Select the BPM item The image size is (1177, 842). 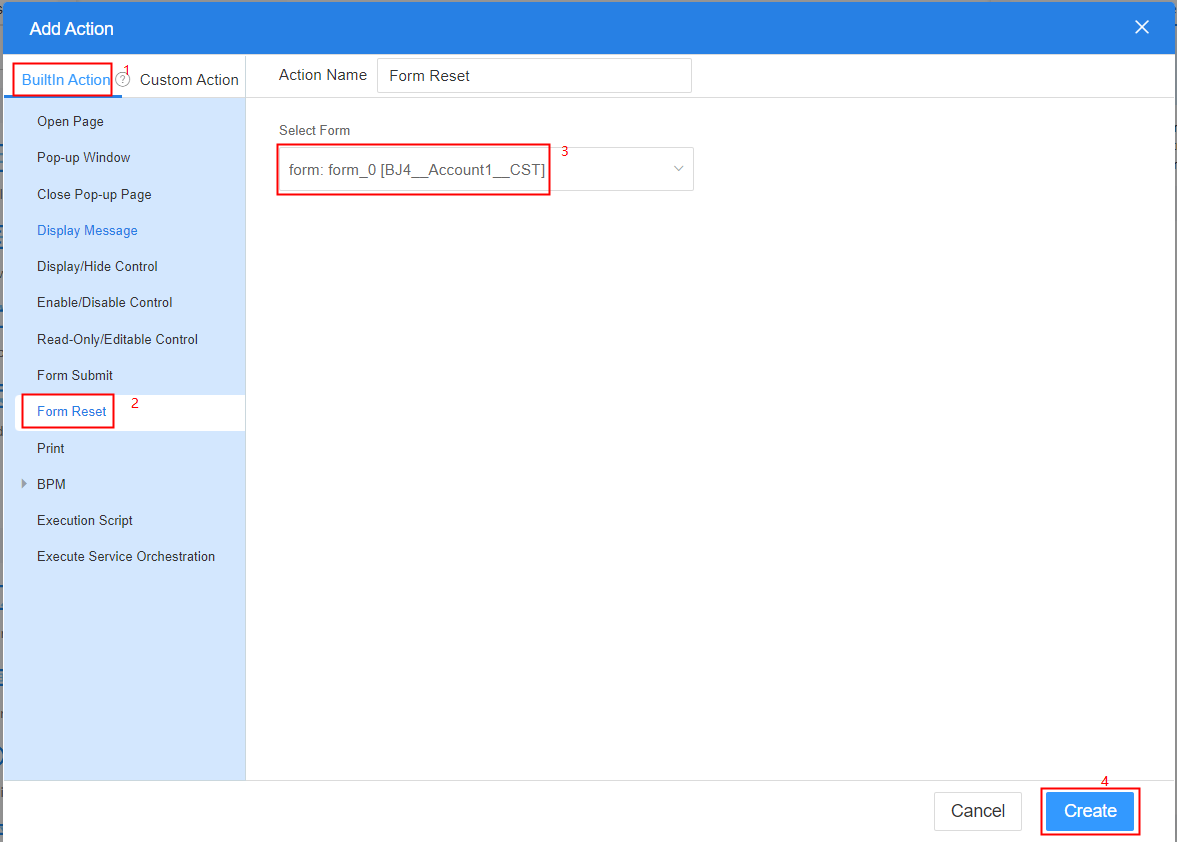click(51, 484)
